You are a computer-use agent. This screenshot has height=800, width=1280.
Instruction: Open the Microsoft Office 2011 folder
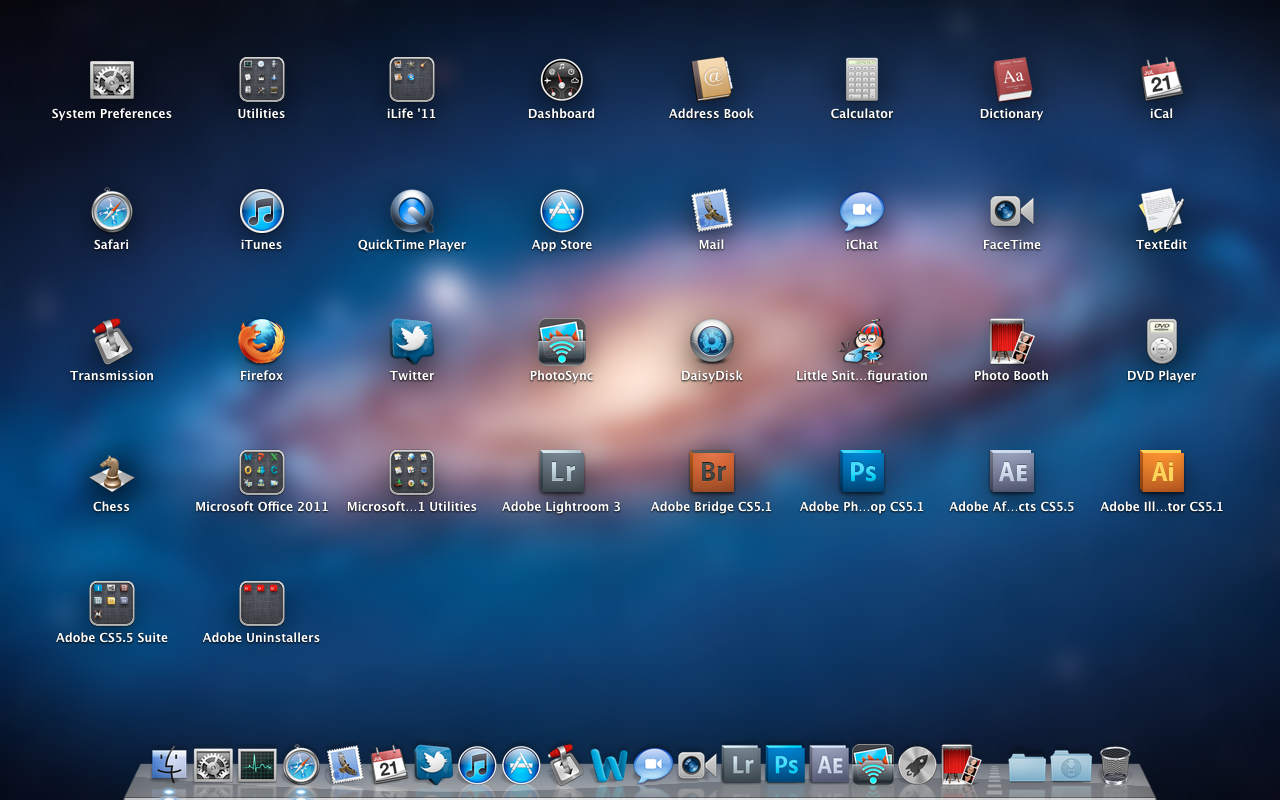262,473
